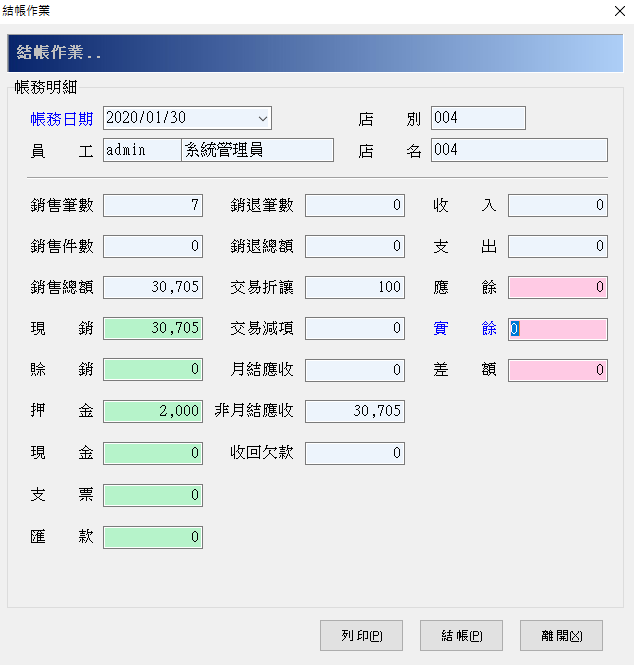Click the 銷售筆數 field showing 7
This screenshot has width=634, height=665.
[153, 205]
